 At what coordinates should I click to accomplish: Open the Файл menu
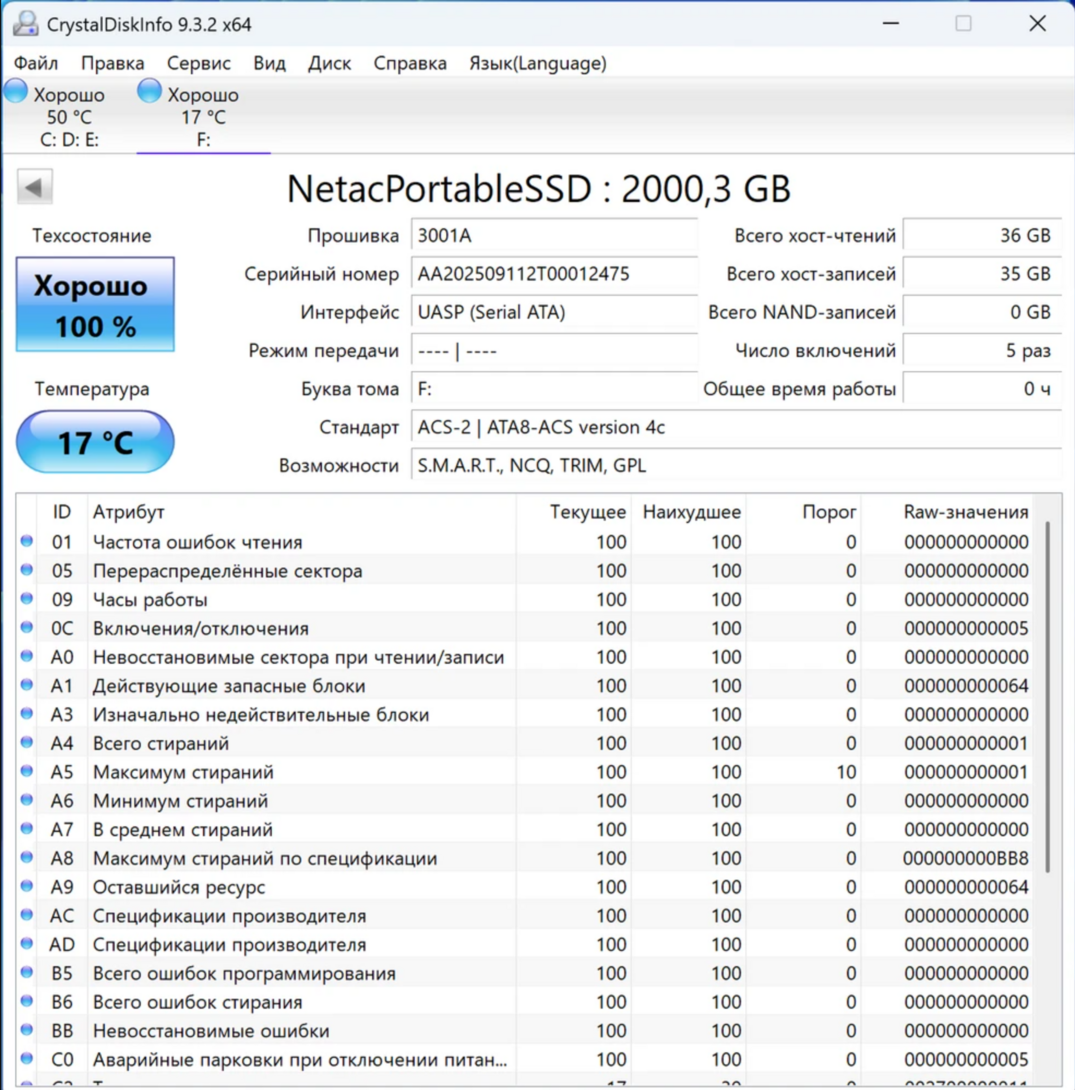coord(36,63)
